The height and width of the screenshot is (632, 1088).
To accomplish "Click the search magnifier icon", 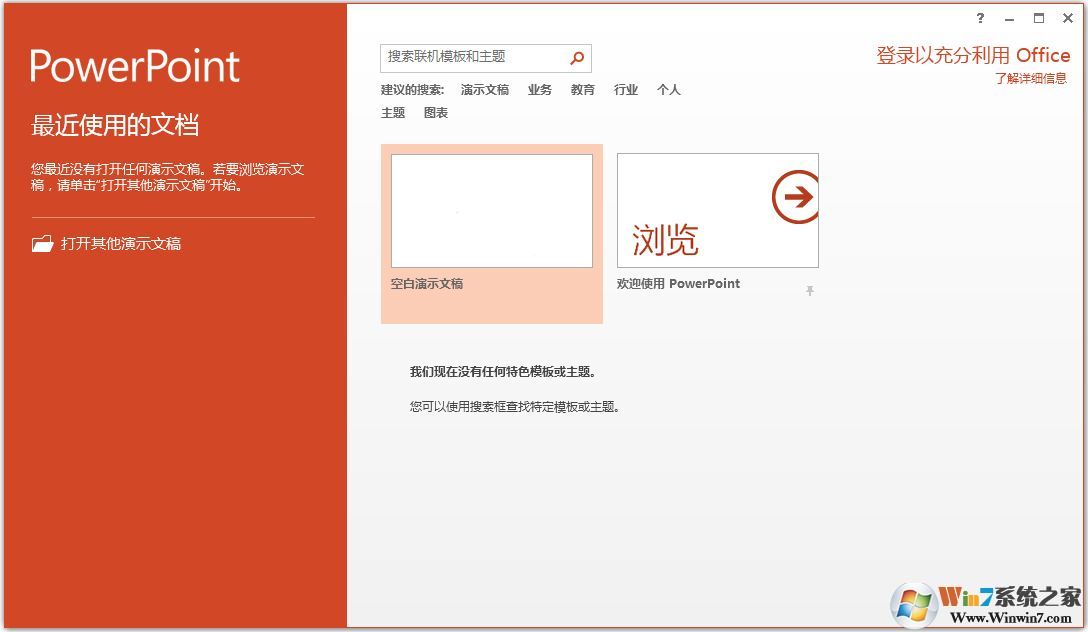I will click(576, 58).
